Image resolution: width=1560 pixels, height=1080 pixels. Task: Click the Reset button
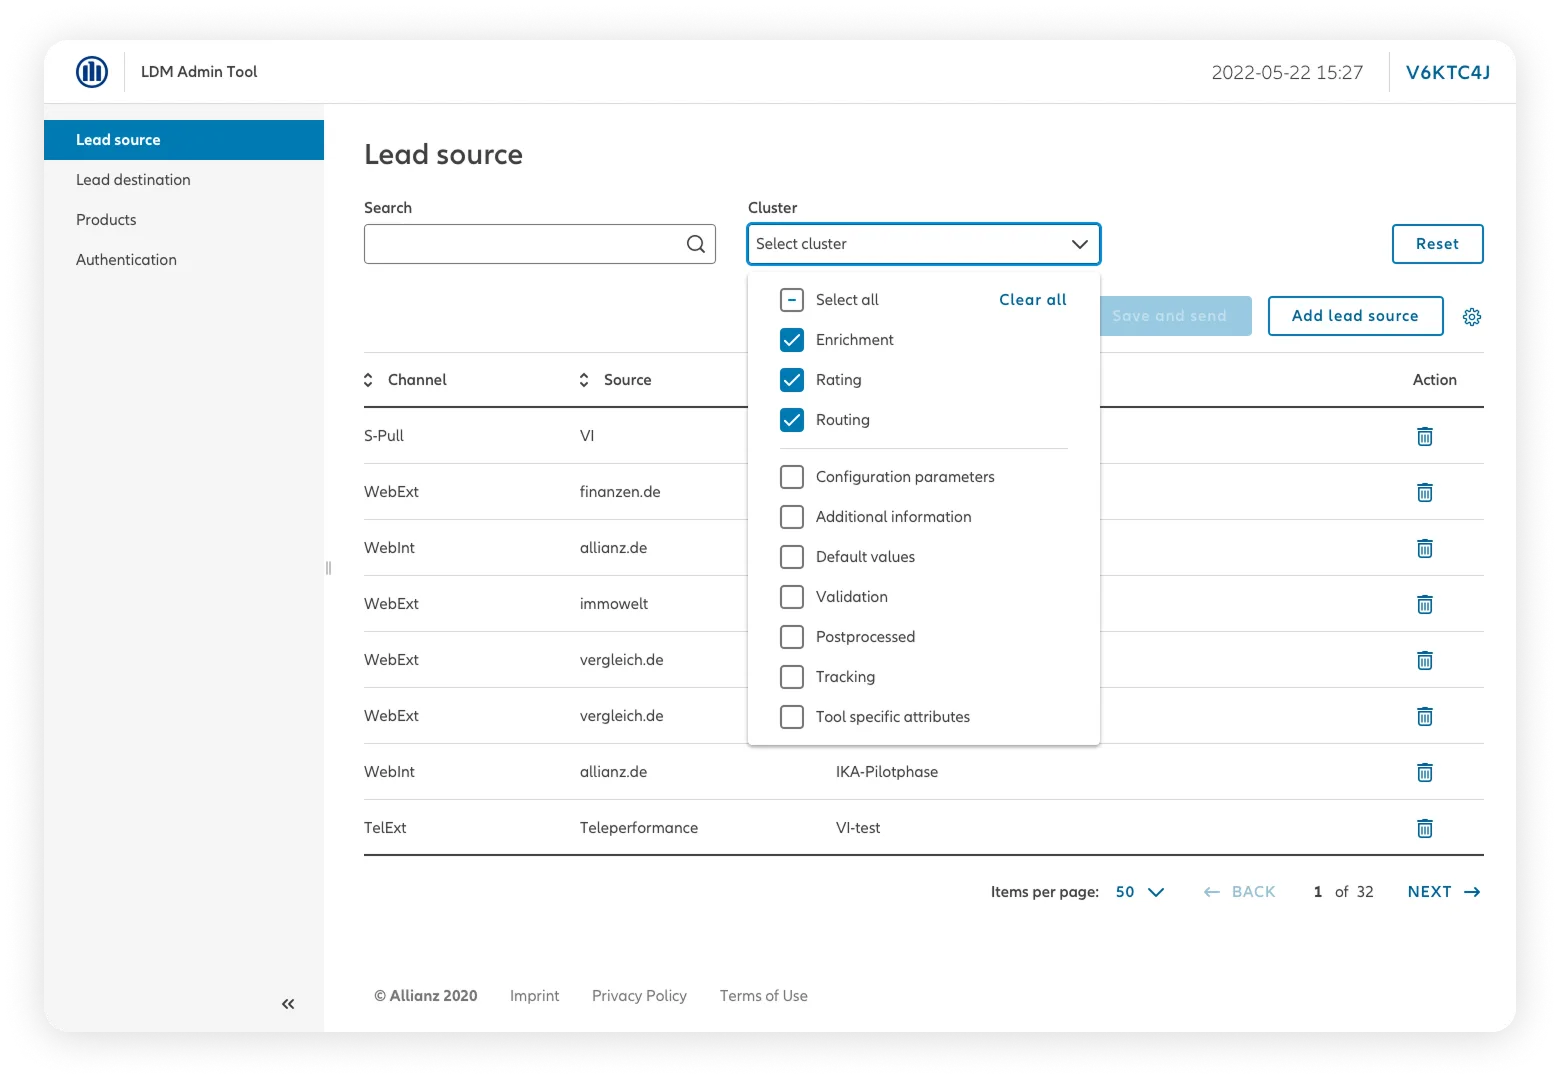[1437, 244]
